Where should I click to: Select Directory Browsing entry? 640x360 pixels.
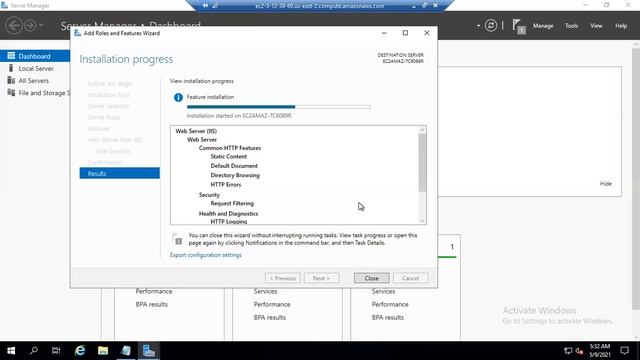(x=235, y=175)
